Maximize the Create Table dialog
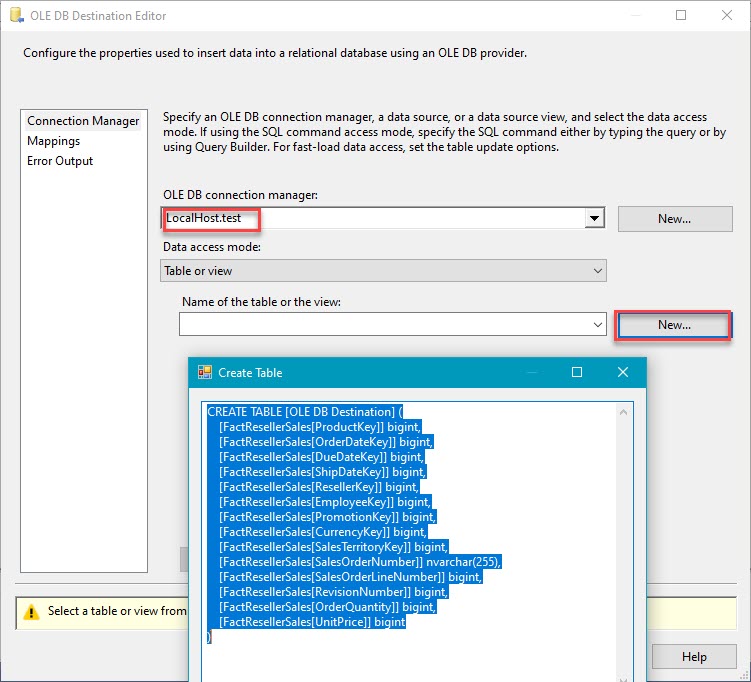The height and width of the screenshot is (682, 751). click(x=577, y=372)
